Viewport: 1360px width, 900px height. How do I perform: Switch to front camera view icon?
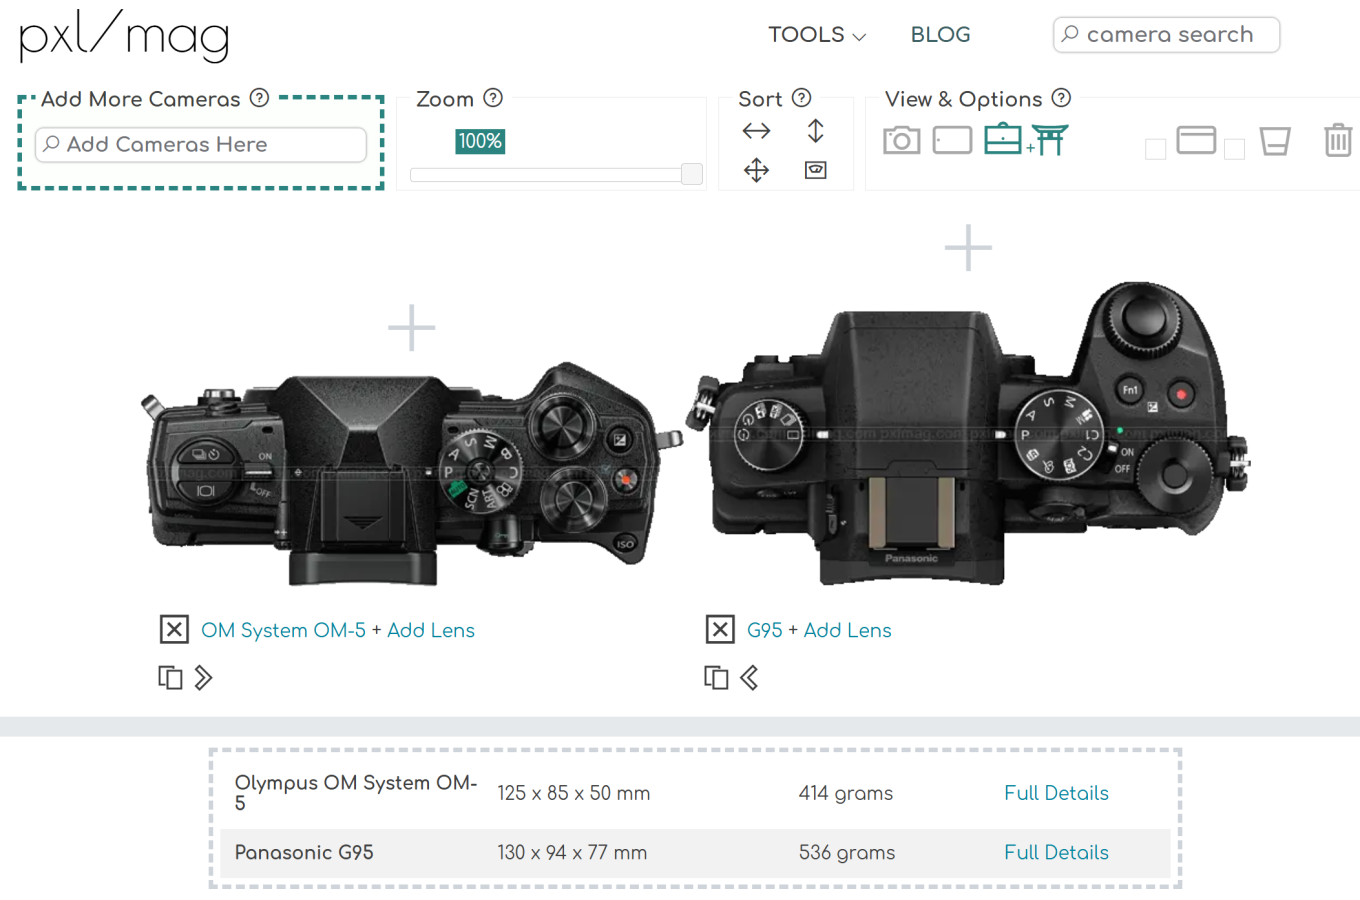coord(901,140)
